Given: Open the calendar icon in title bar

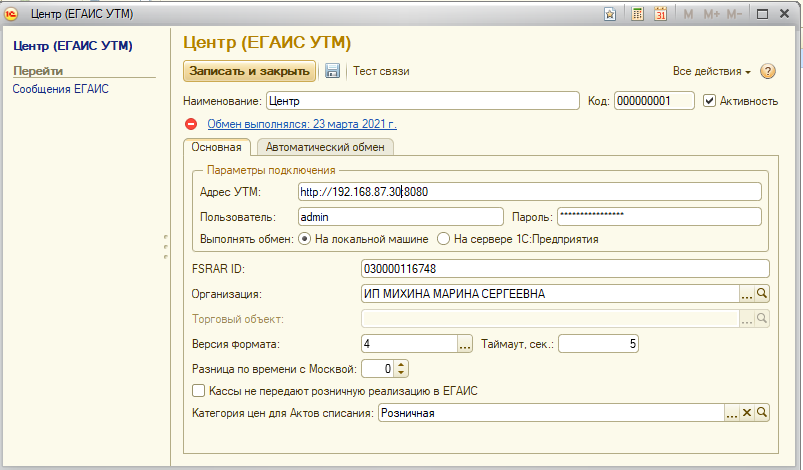Looking at the screenshot, I should tap(661, 14).
